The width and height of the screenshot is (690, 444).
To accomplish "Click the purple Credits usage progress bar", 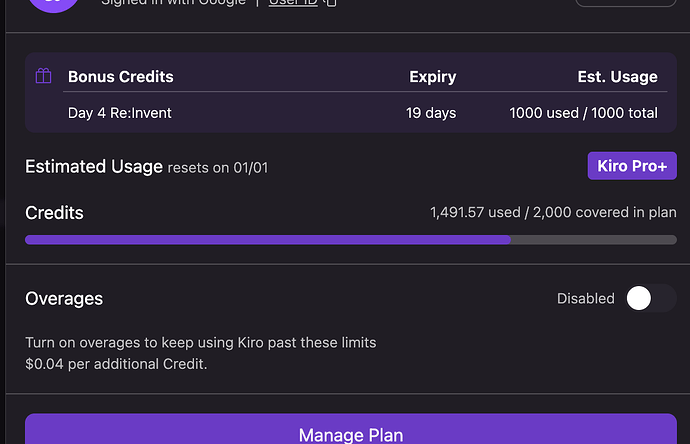I will pyautogui.click(x=351, y=240).
